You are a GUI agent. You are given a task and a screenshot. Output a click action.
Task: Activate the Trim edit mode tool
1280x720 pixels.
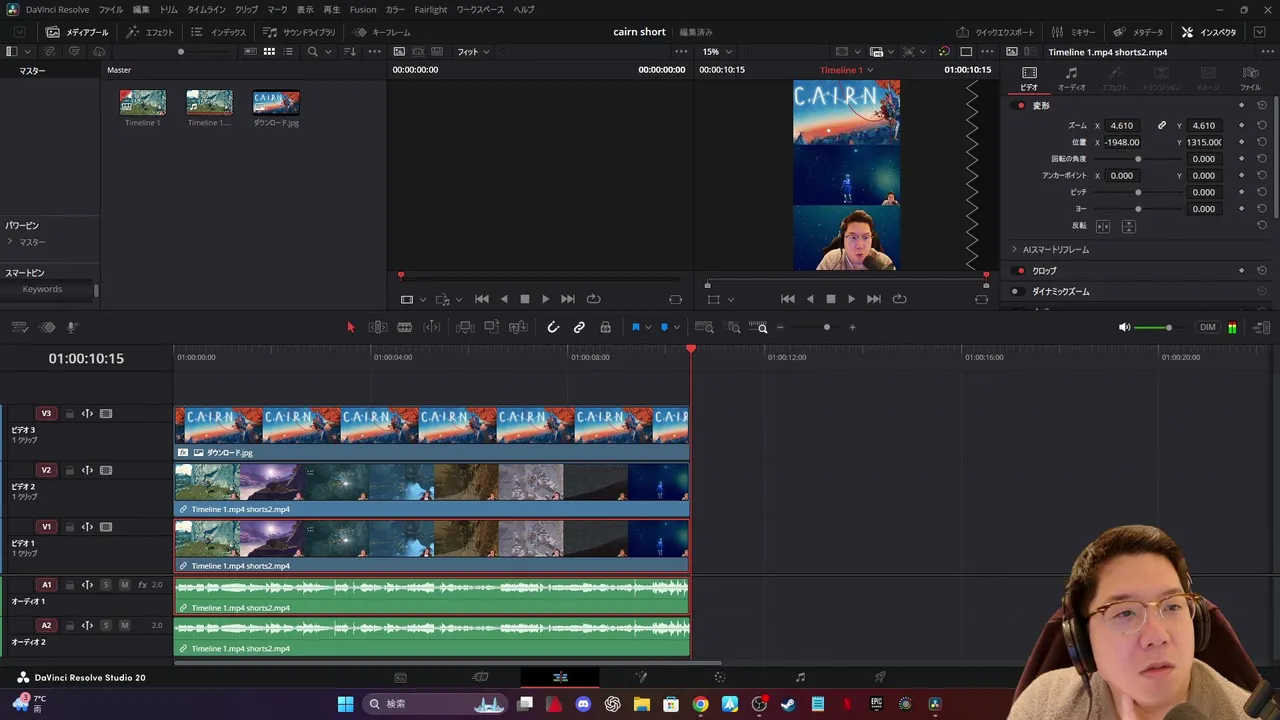[378, 327]
